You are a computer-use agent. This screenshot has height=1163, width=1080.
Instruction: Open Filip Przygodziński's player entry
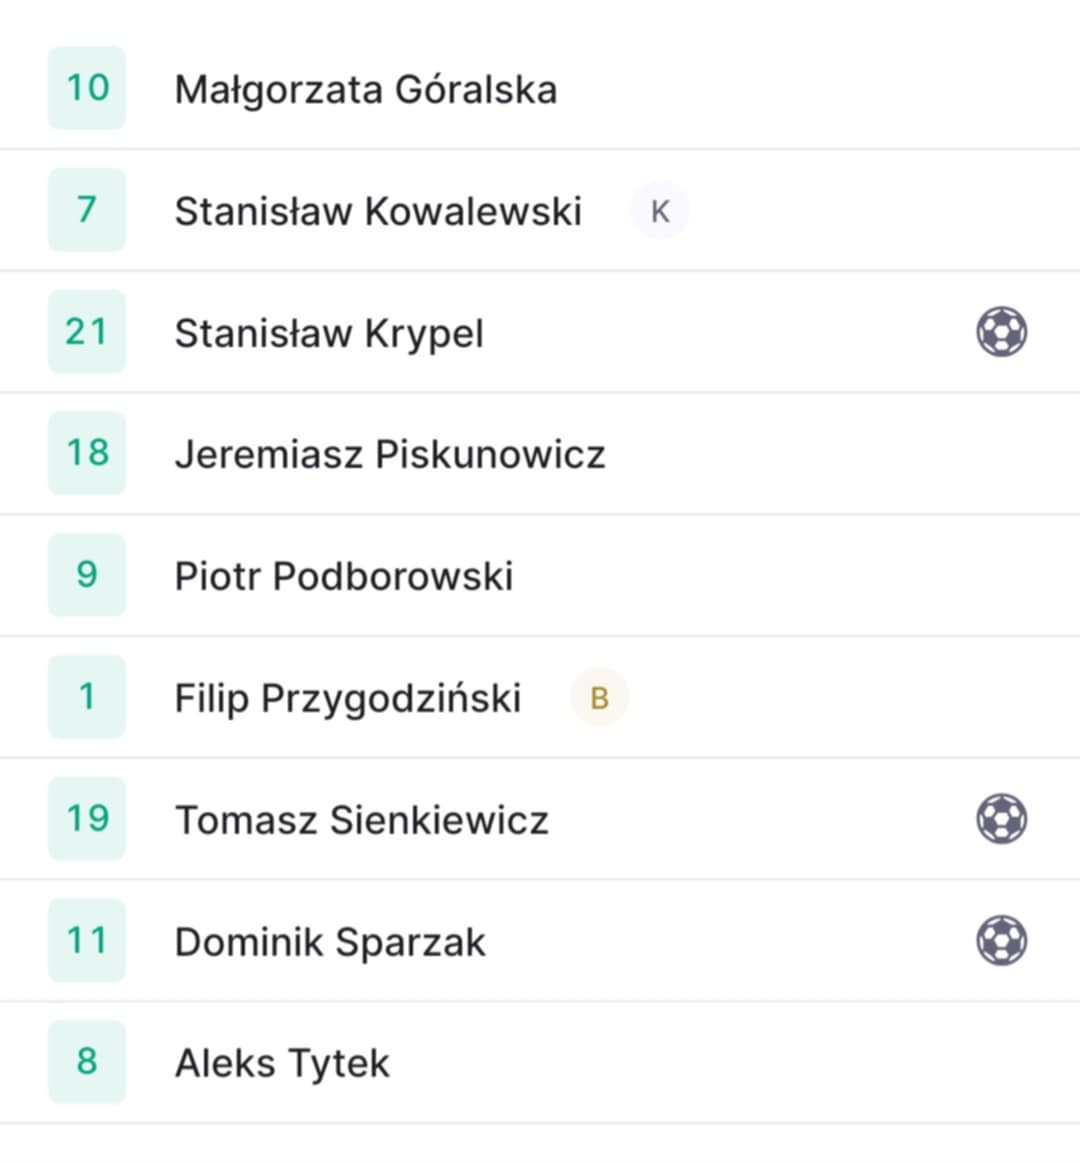click(x=348, y=699)
